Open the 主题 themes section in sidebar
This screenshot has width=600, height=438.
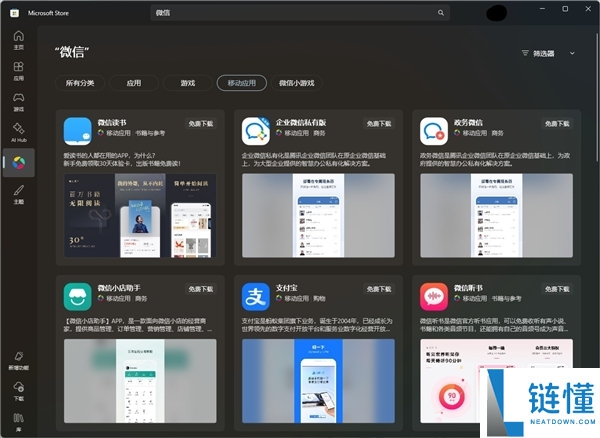18,194
